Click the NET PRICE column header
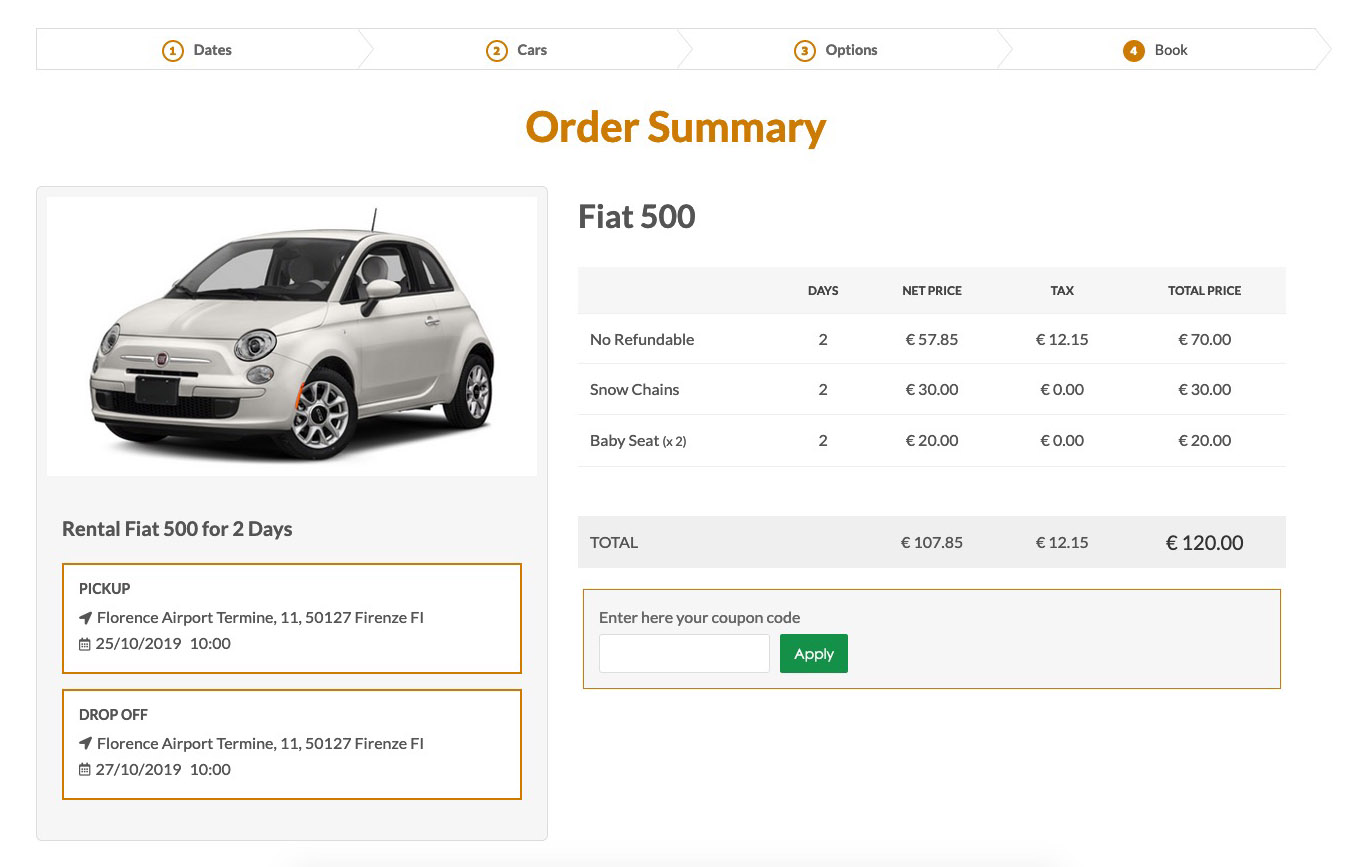This screenshot has width=1352, height=867. (x=932, y=291)
